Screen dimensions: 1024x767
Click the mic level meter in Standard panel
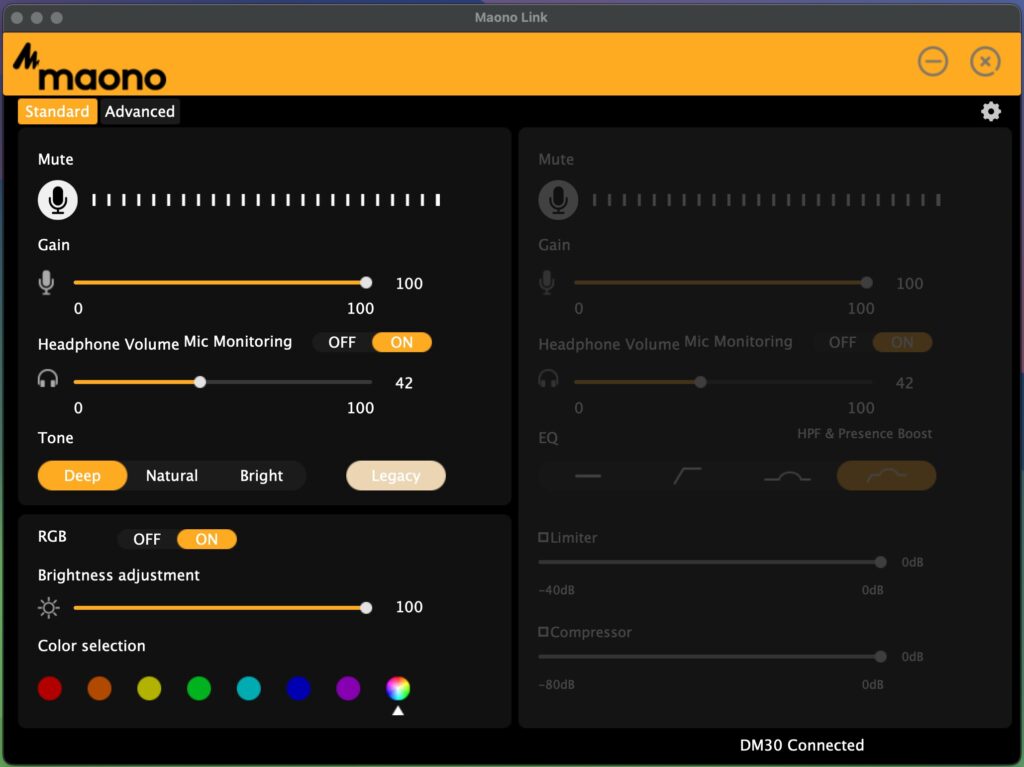pyautogui.click(x=266, y=200)
